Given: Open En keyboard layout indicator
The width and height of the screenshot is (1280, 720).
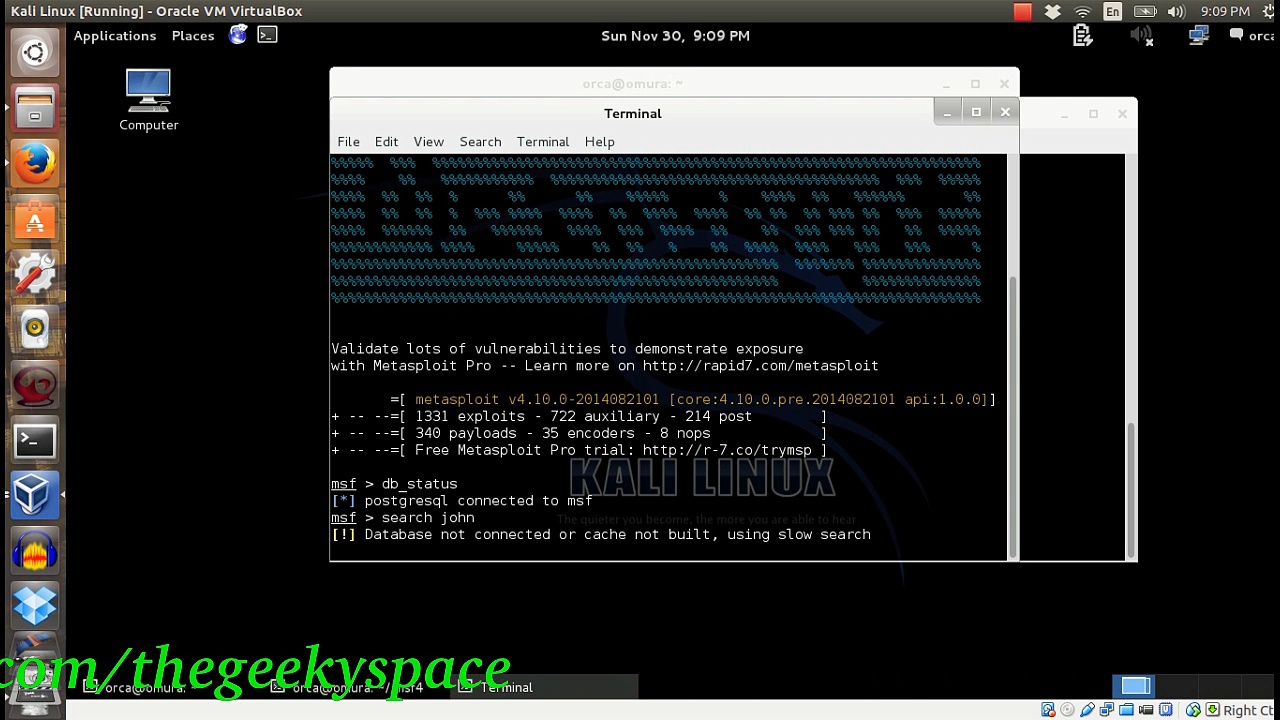Looking at the screenshot, I should pyautogui.click(x=1113, y=11).
